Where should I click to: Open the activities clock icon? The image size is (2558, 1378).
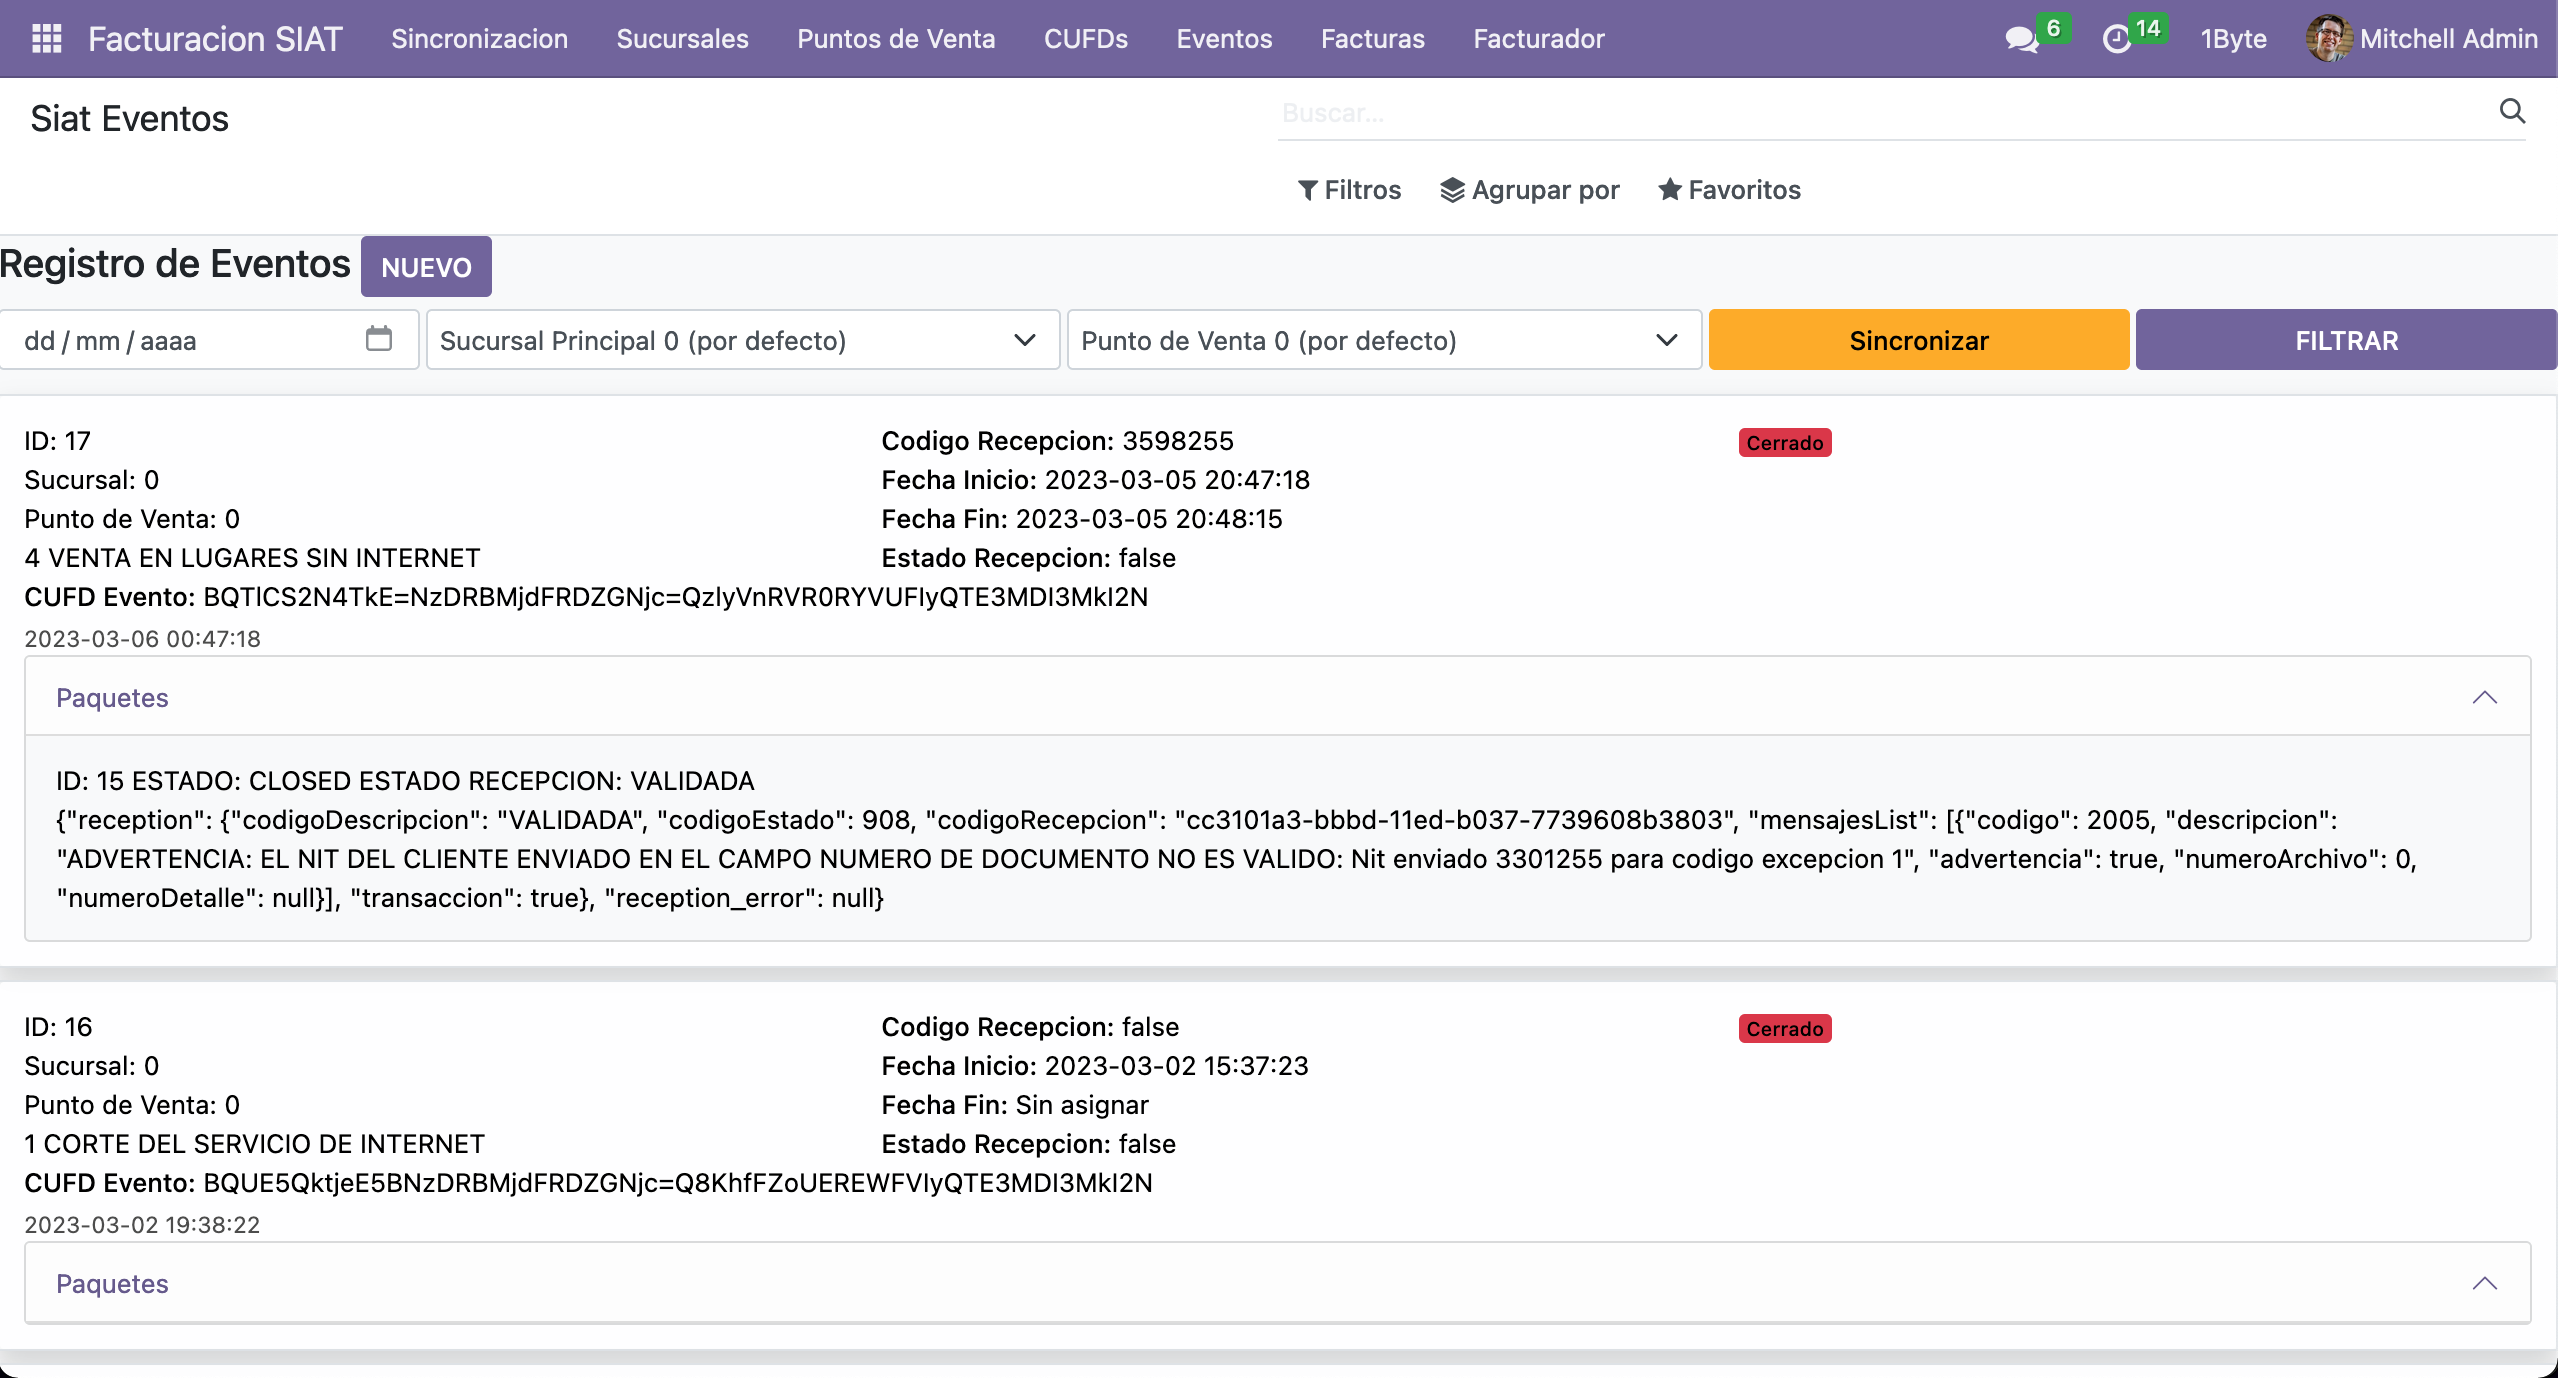(x=2116, y=39)
